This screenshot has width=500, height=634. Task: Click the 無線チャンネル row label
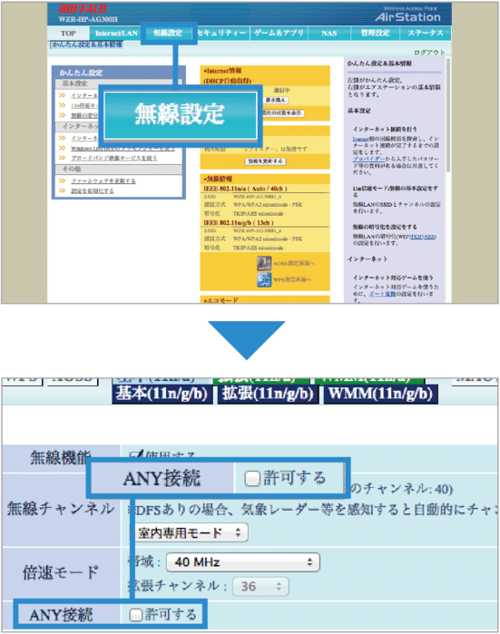pos(61,509)
